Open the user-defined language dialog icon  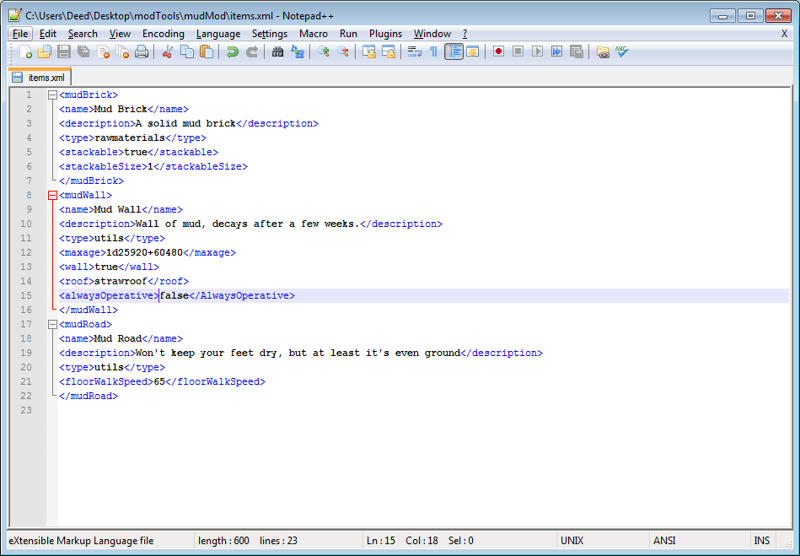pyautogui.click(x=473, y=52)
